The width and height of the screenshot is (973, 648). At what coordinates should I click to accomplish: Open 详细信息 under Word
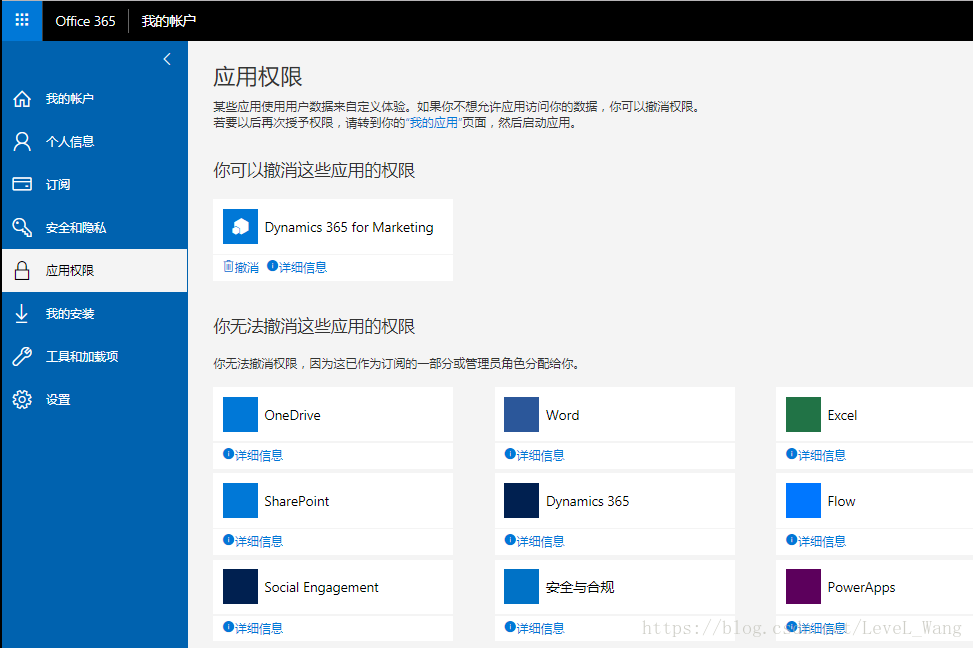(x=534, y=455)
